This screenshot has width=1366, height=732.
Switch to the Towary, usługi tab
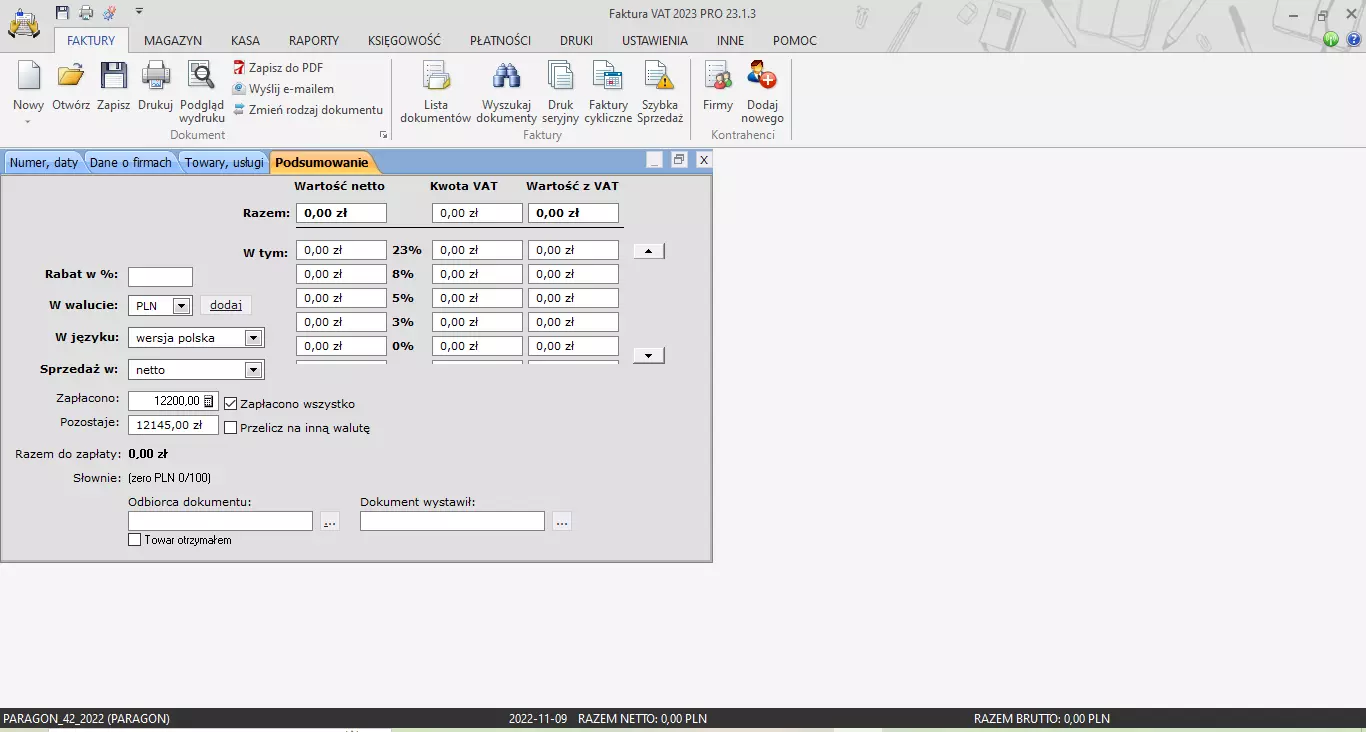point(223,161)
